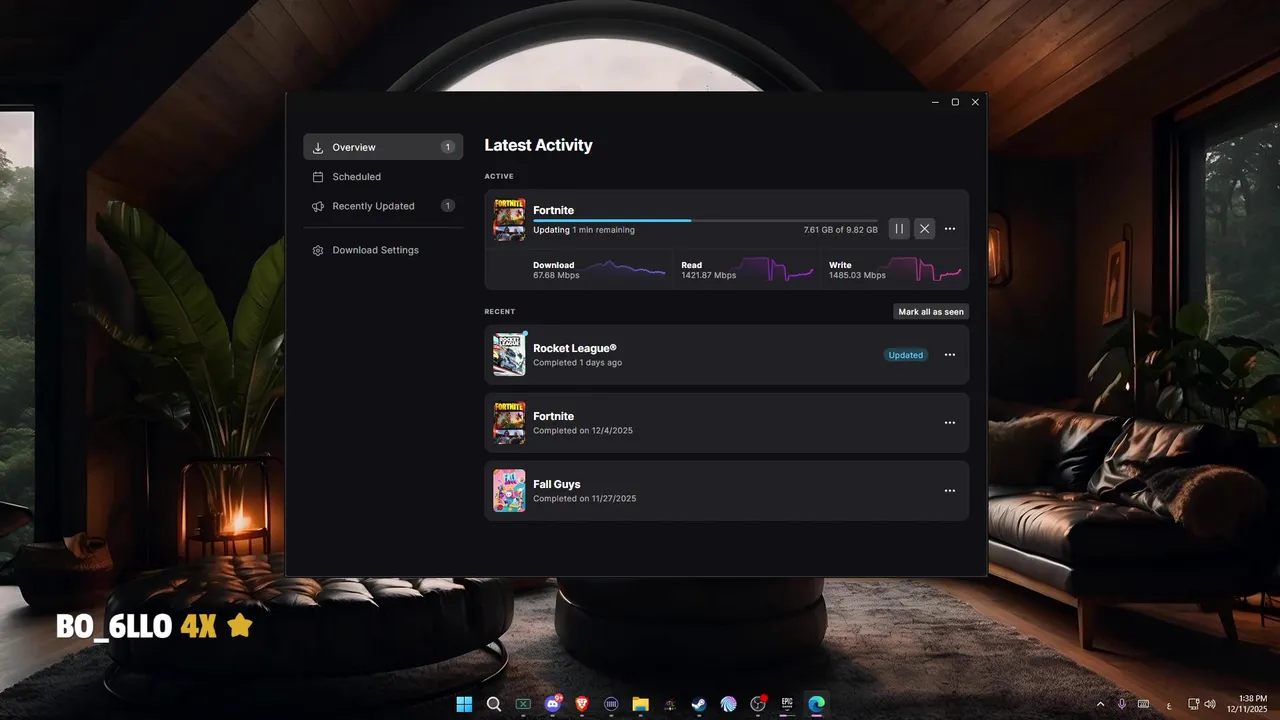The height and width of the screenshot is (720, 1280).
Task: Open the pink-blue swirl taskbar app
Action: [728, 704]
